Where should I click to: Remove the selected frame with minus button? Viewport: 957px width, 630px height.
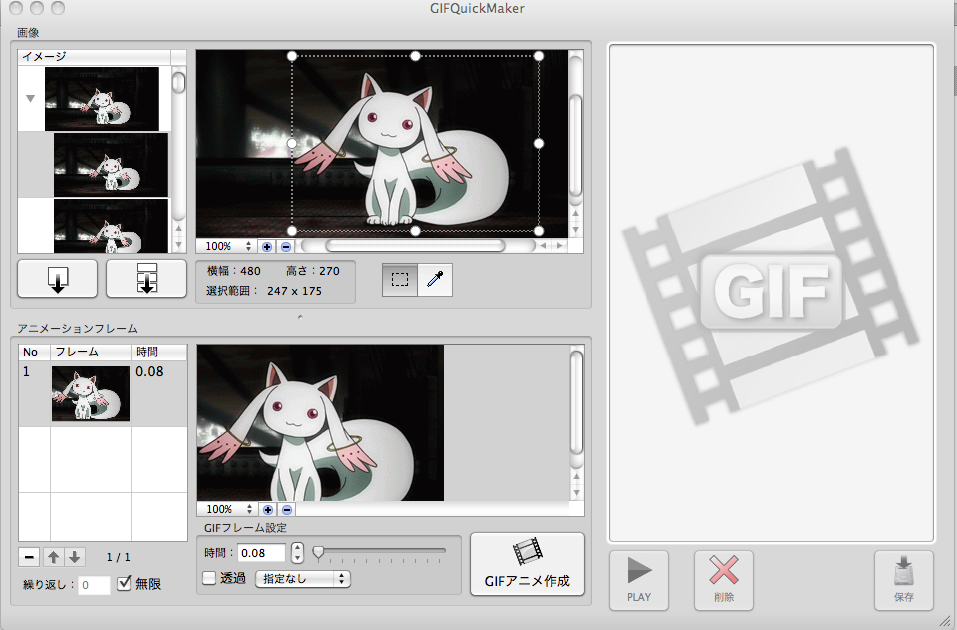coord(29,557)
